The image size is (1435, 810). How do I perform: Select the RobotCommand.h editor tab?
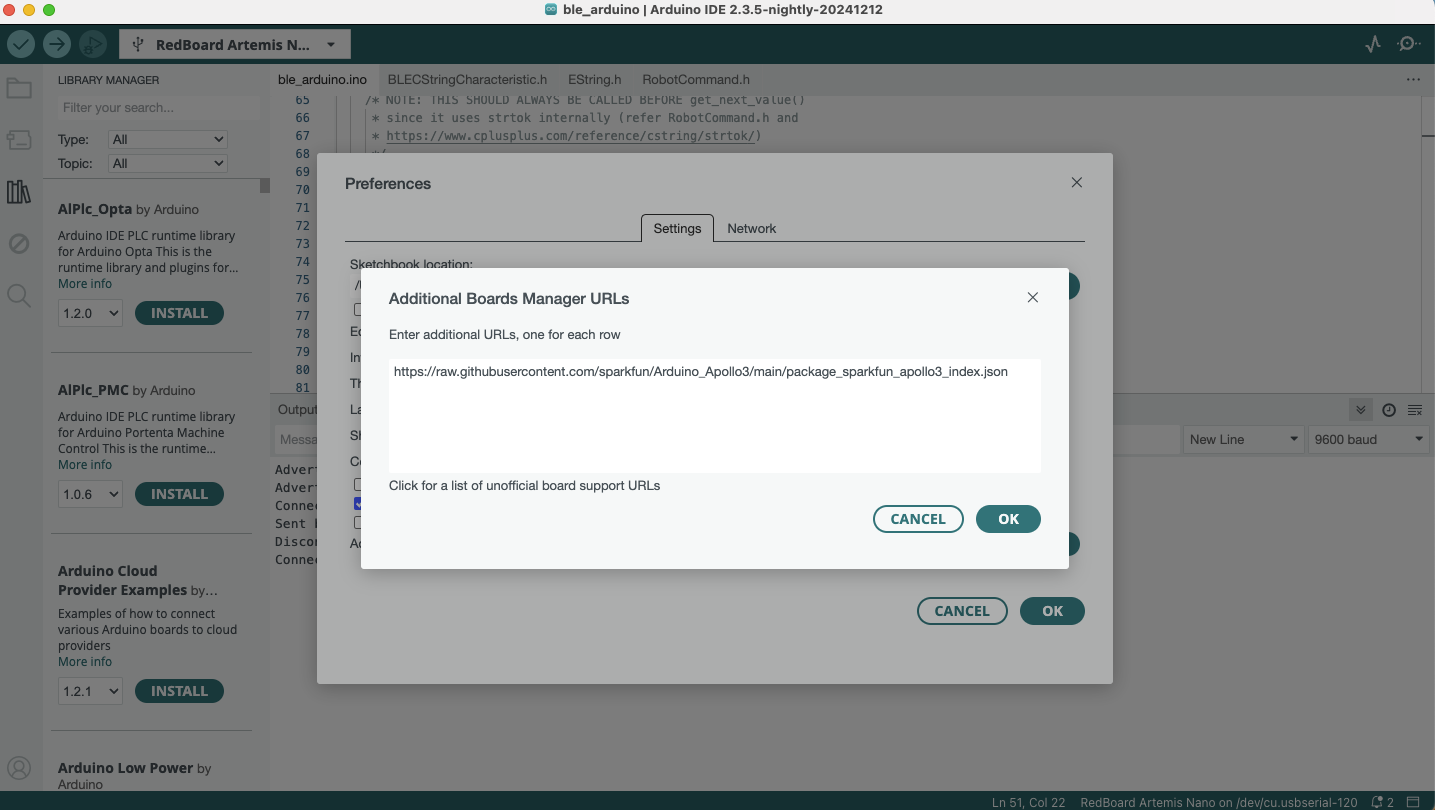pos(696,79)
